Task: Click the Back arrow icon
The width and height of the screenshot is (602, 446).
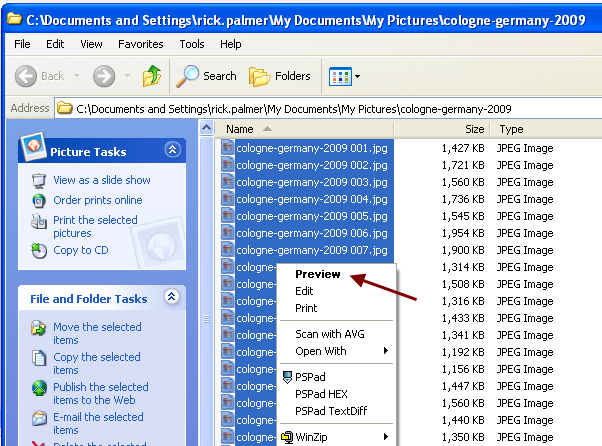Action: (x=26, y=76)
